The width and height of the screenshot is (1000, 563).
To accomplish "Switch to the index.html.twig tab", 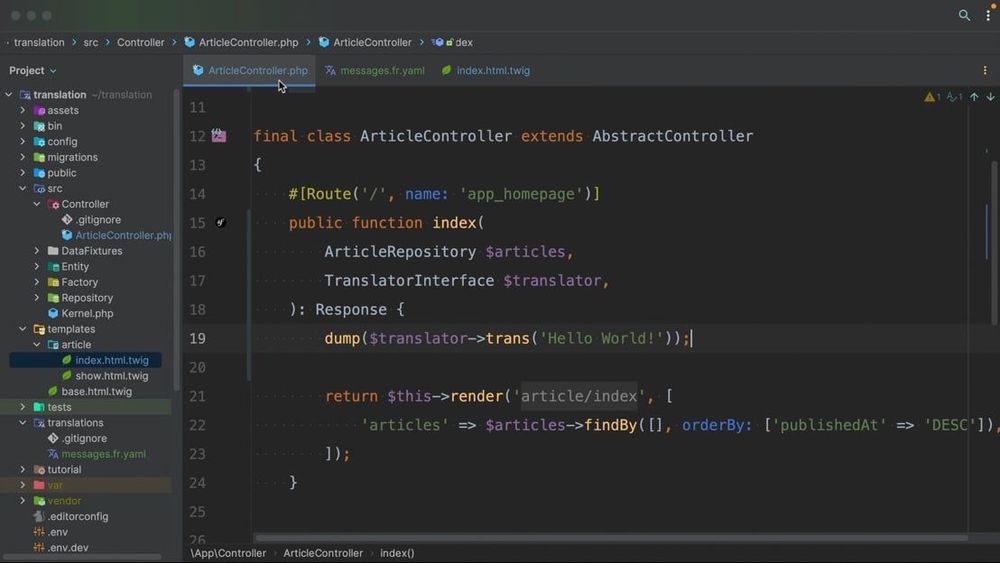I will click(486, 70).
